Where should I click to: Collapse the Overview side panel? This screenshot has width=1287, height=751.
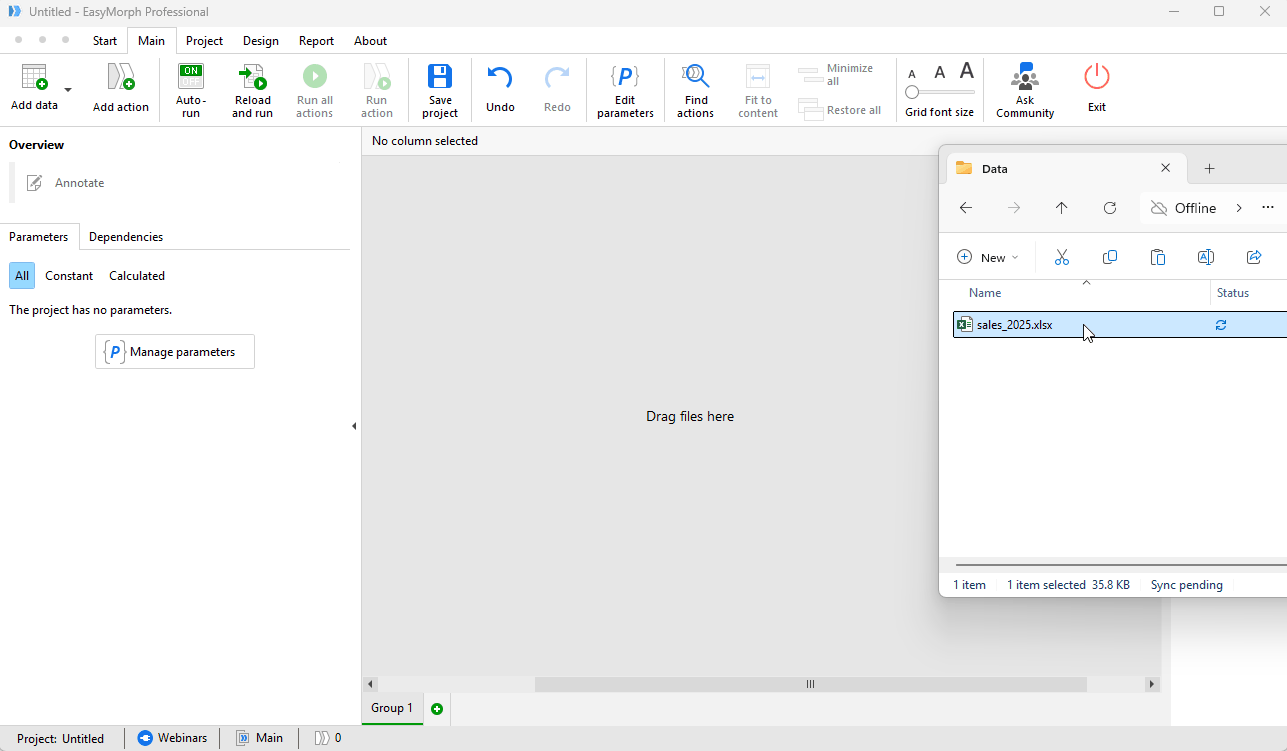354,425
